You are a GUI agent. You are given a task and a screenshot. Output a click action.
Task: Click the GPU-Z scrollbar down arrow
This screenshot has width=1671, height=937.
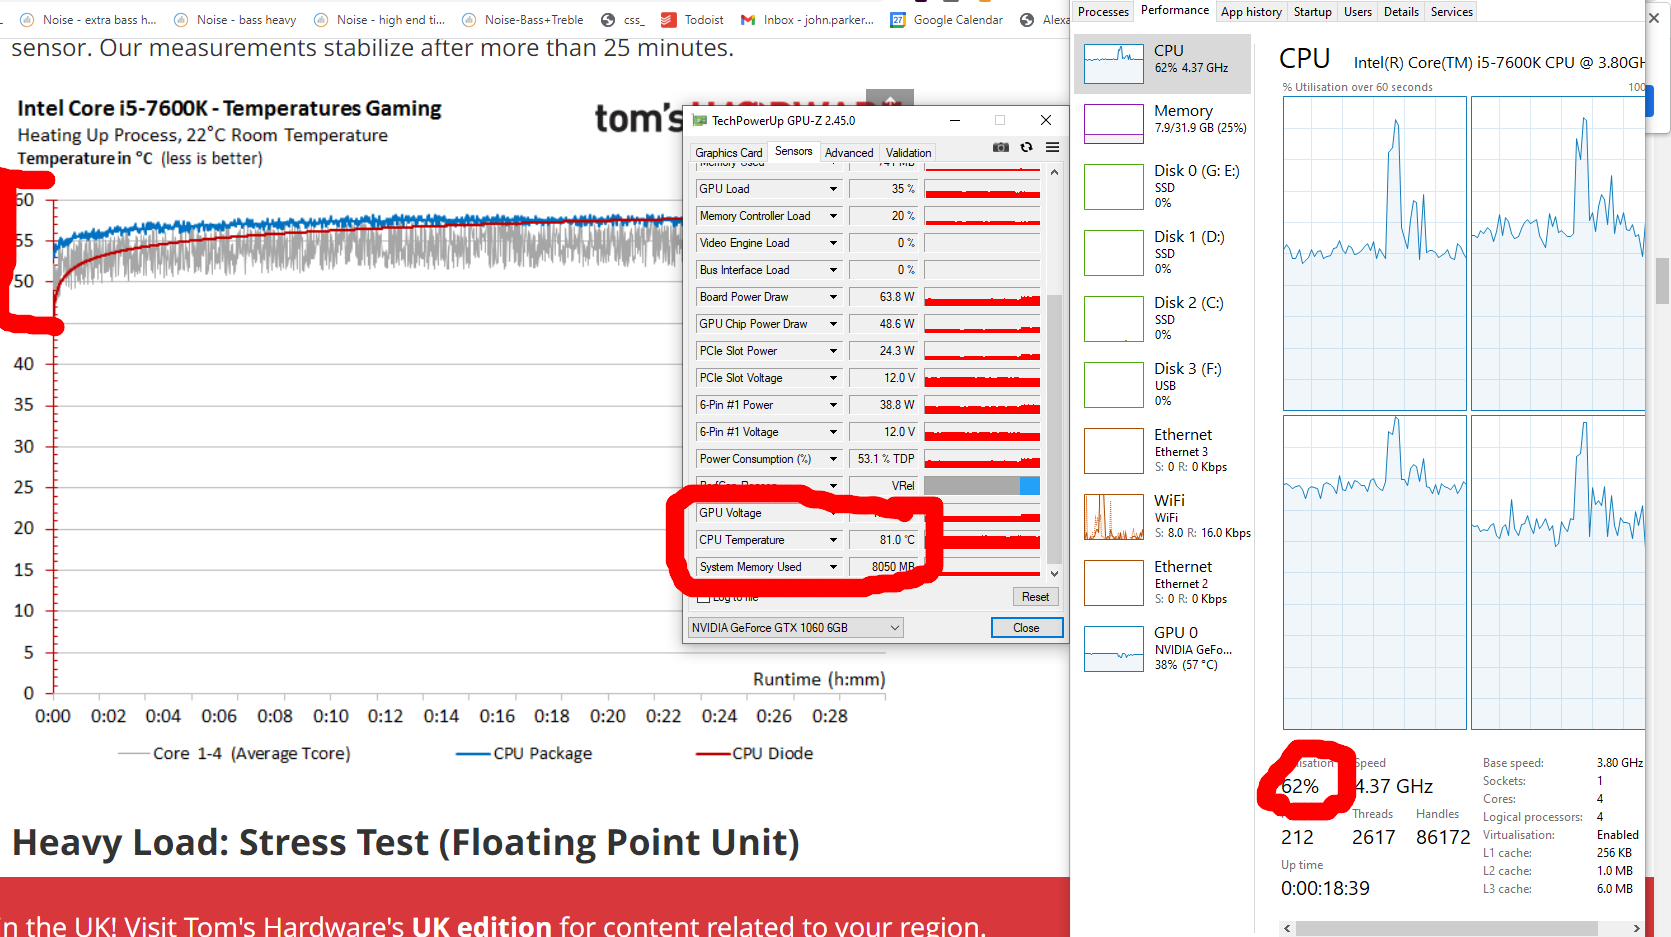tap(1054, 573)
